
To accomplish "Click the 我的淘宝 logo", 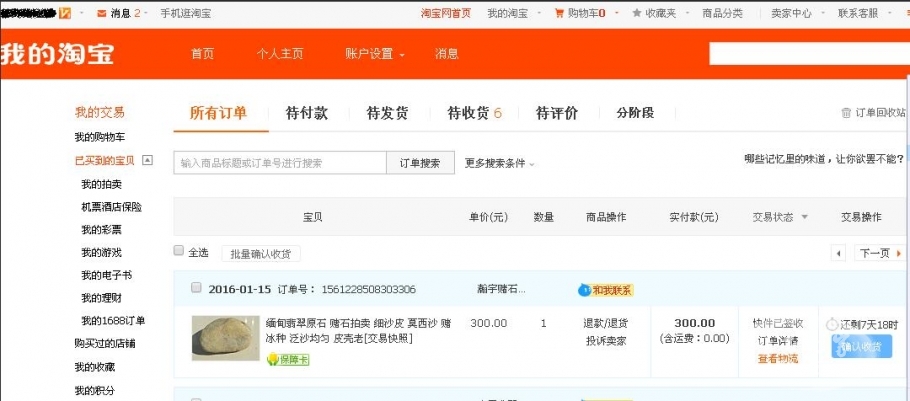I will pyautogui.click(x=57, y=54).
